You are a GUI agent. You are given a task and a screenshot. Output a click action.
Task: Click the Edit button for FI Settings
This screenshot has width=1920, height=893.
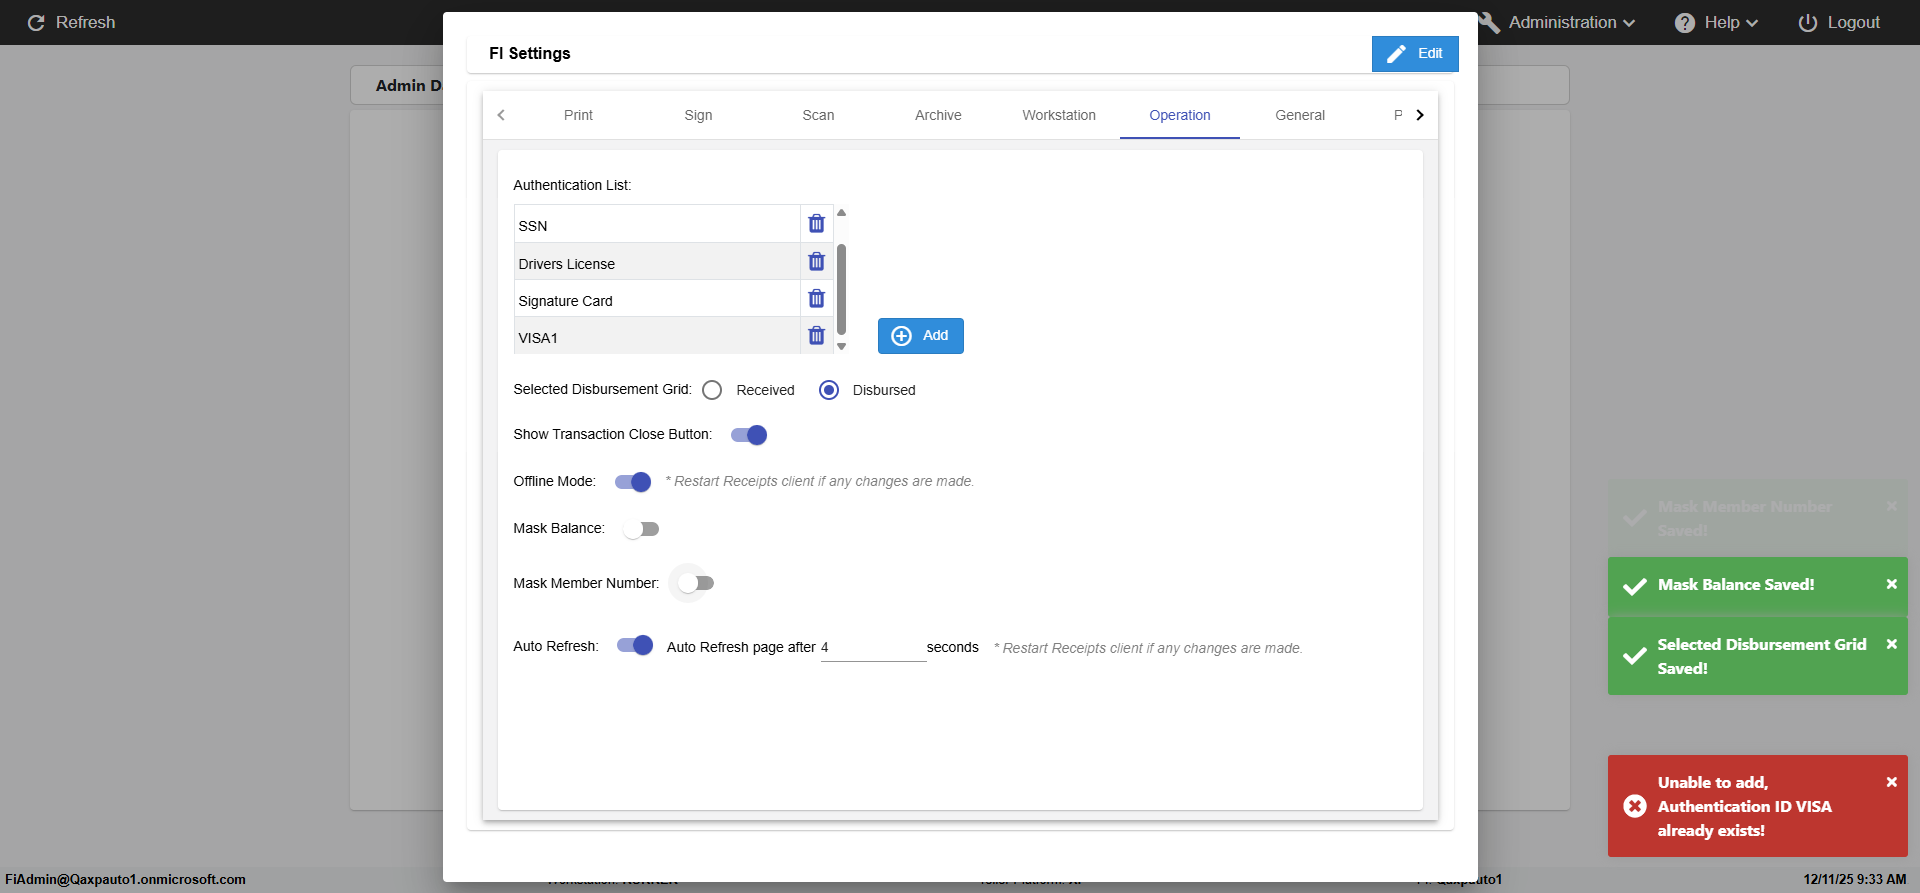tap(1414, 54)
